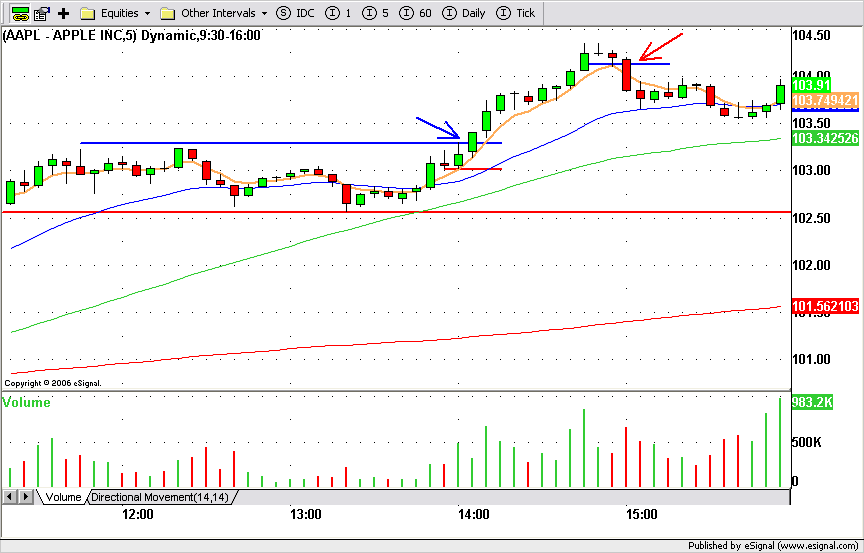
Task: Click the plus add icon
Action: (x=63, y=13)
